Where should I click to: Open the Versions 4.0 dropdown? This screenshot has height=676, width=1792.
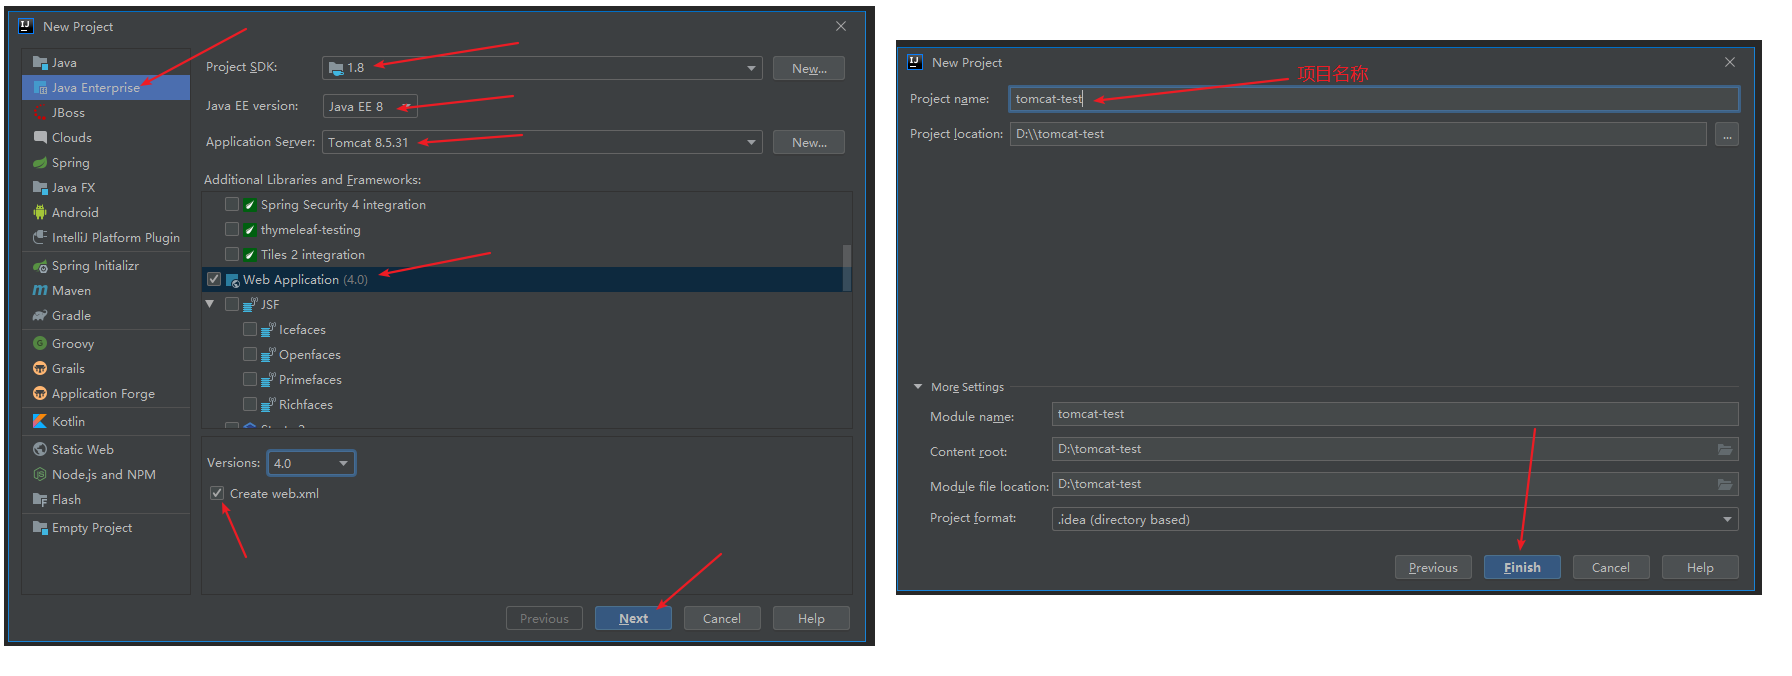coord(311,463)
